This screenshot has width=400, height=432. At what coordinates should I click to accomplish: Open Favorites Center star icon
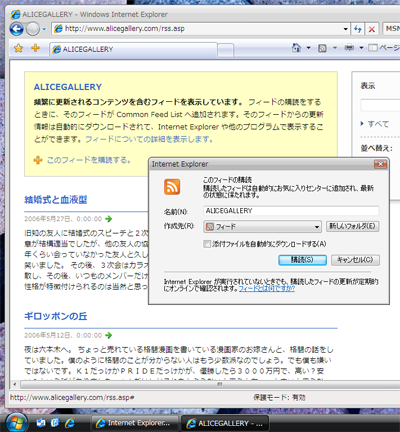tap(18, 48)
